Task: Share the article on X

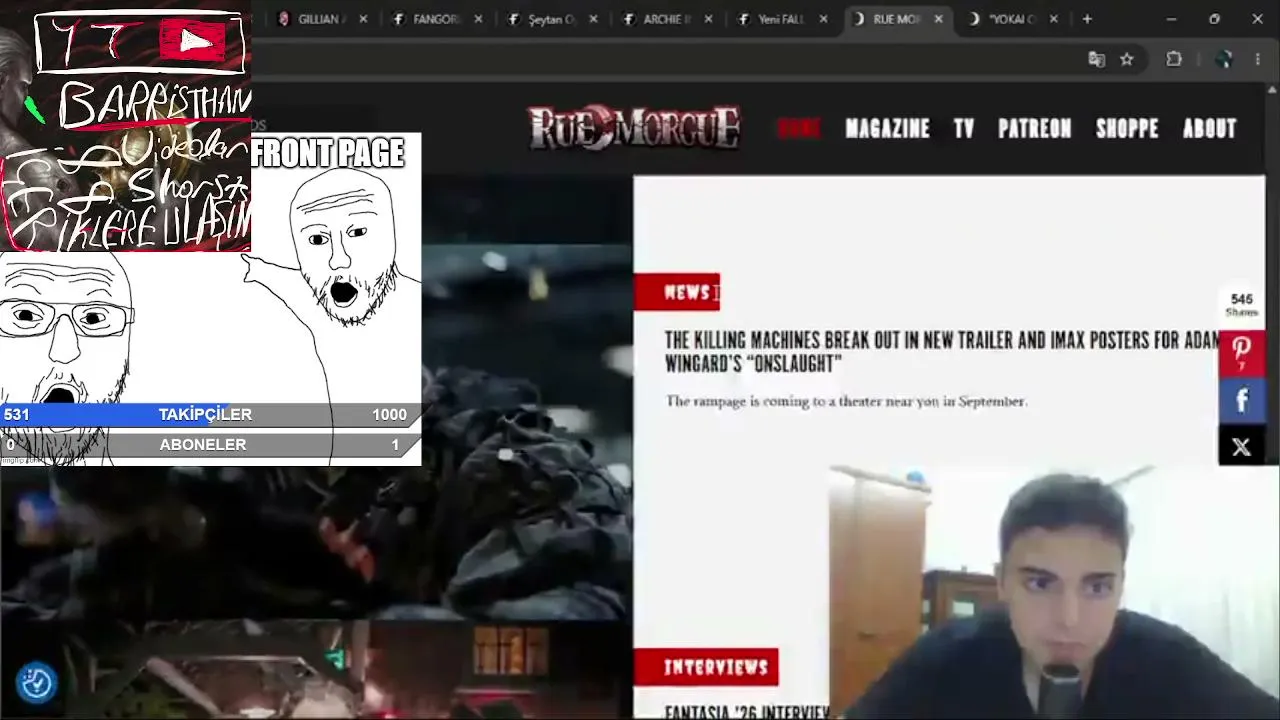Action: click(1241, 447)
